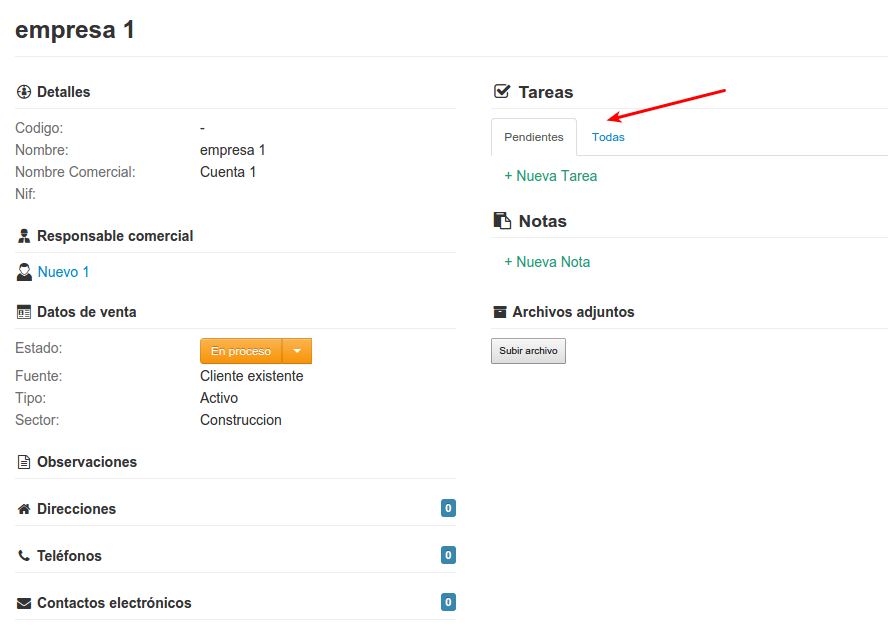Open the Nuevo 1 responsible link
Image resolution: width=888 pixels, height=641 pixels.
click(x=63, y=272)
